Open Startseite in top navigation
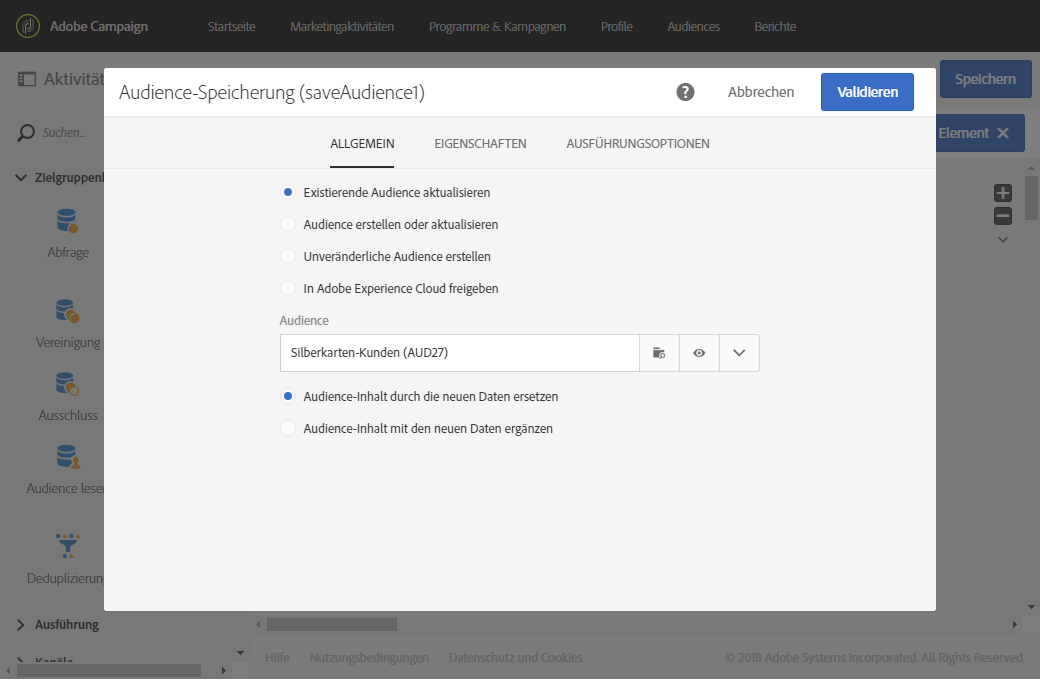 231,27
